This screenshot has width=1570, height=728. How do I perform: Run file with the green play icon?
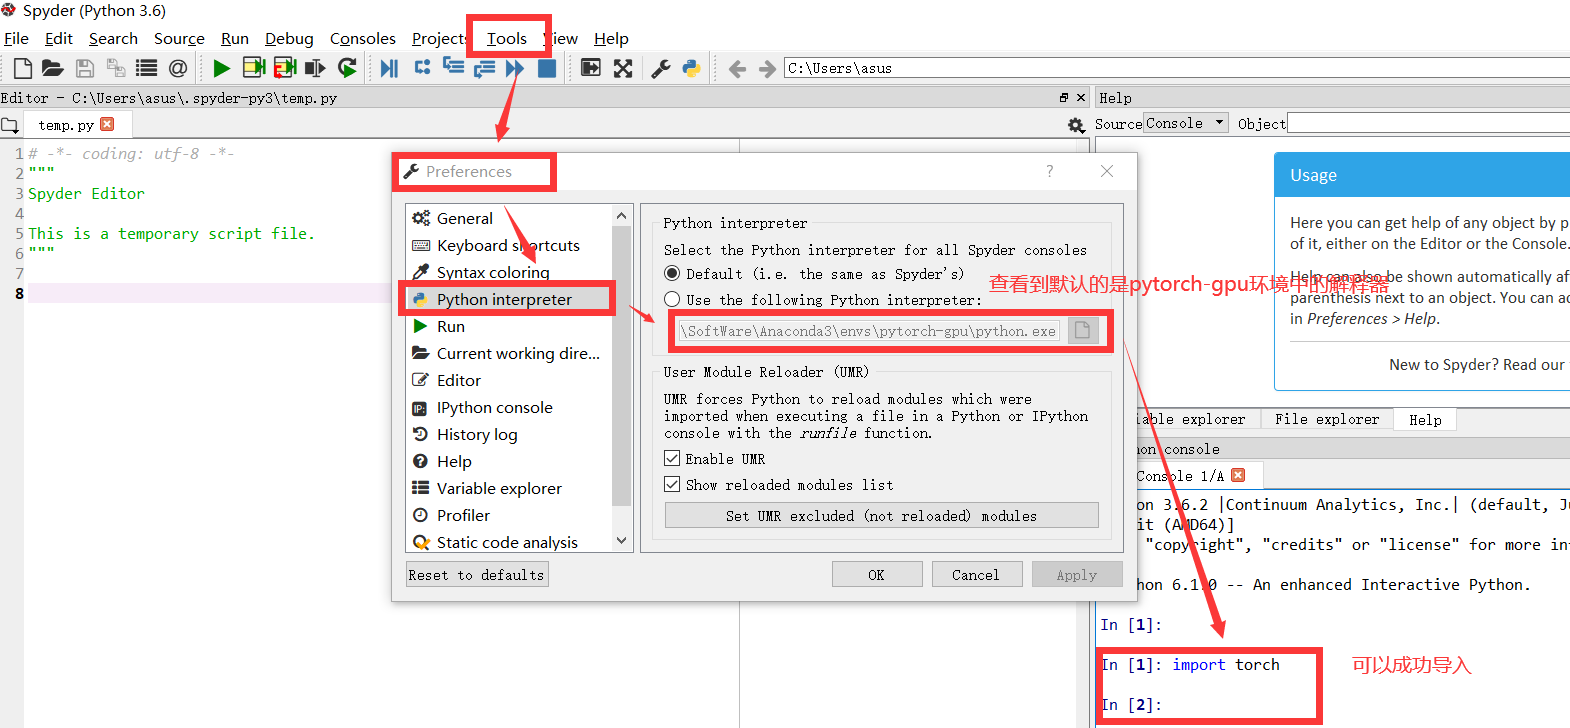click(x=221, y=68)
